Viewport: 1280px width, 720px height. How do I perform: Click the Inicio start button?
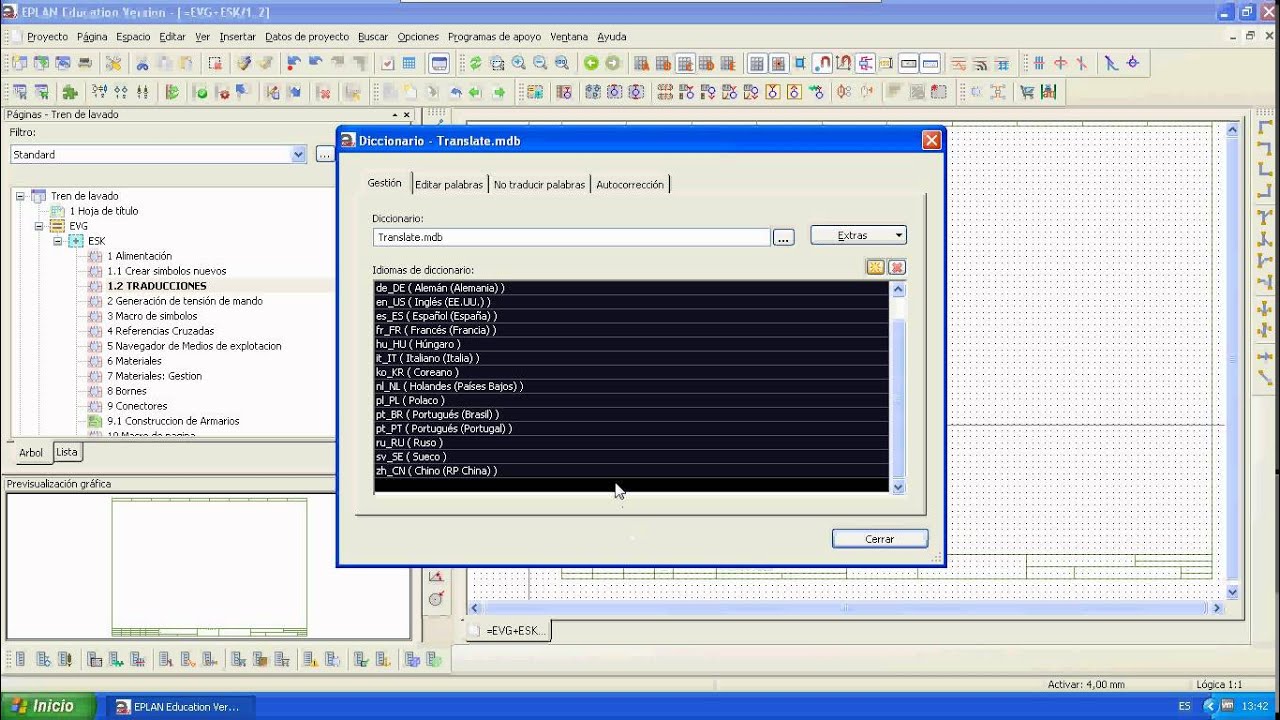tap(48, 706)
